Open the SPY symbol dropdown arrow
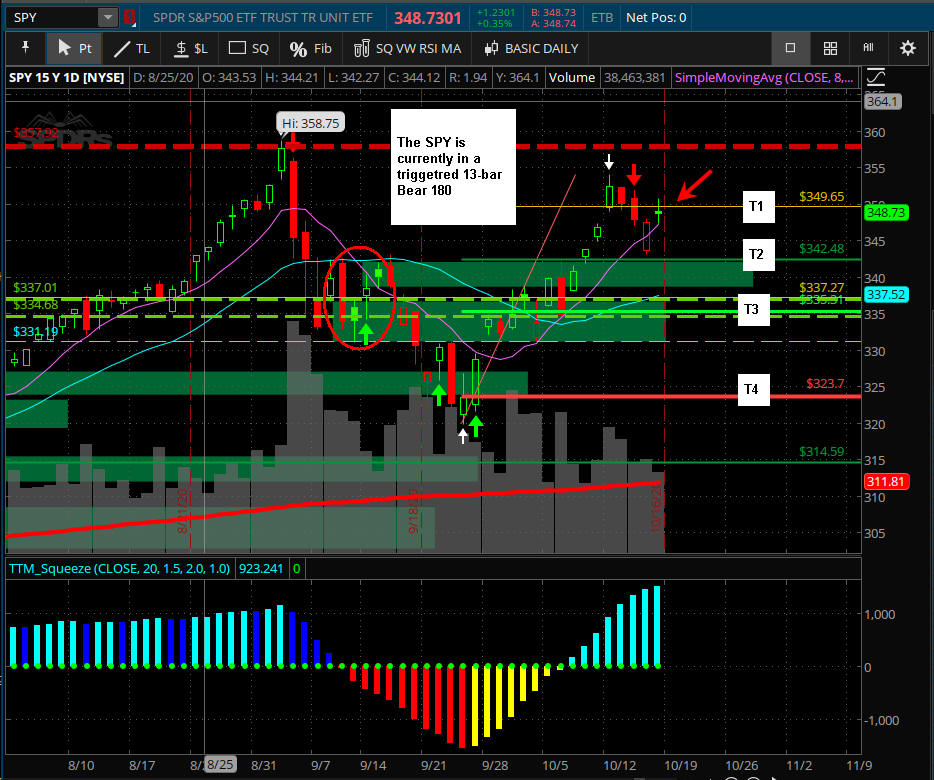The image size is (934, 780). tap(107, 17)
